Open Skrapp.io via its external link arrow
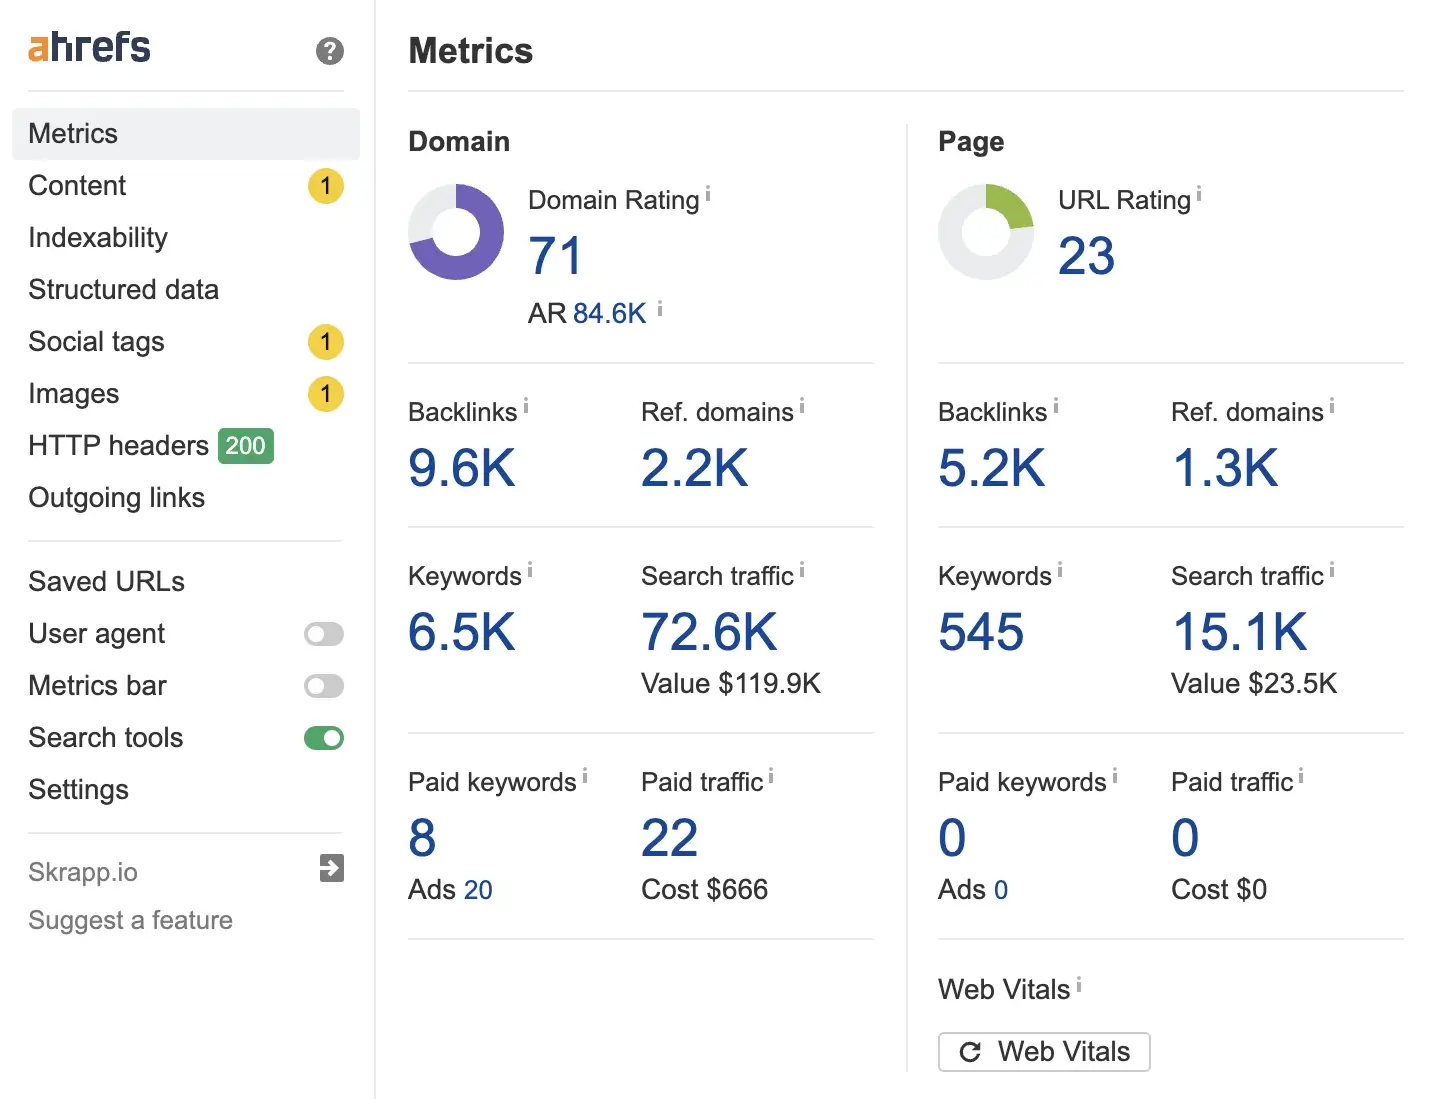 pos(331,869)
